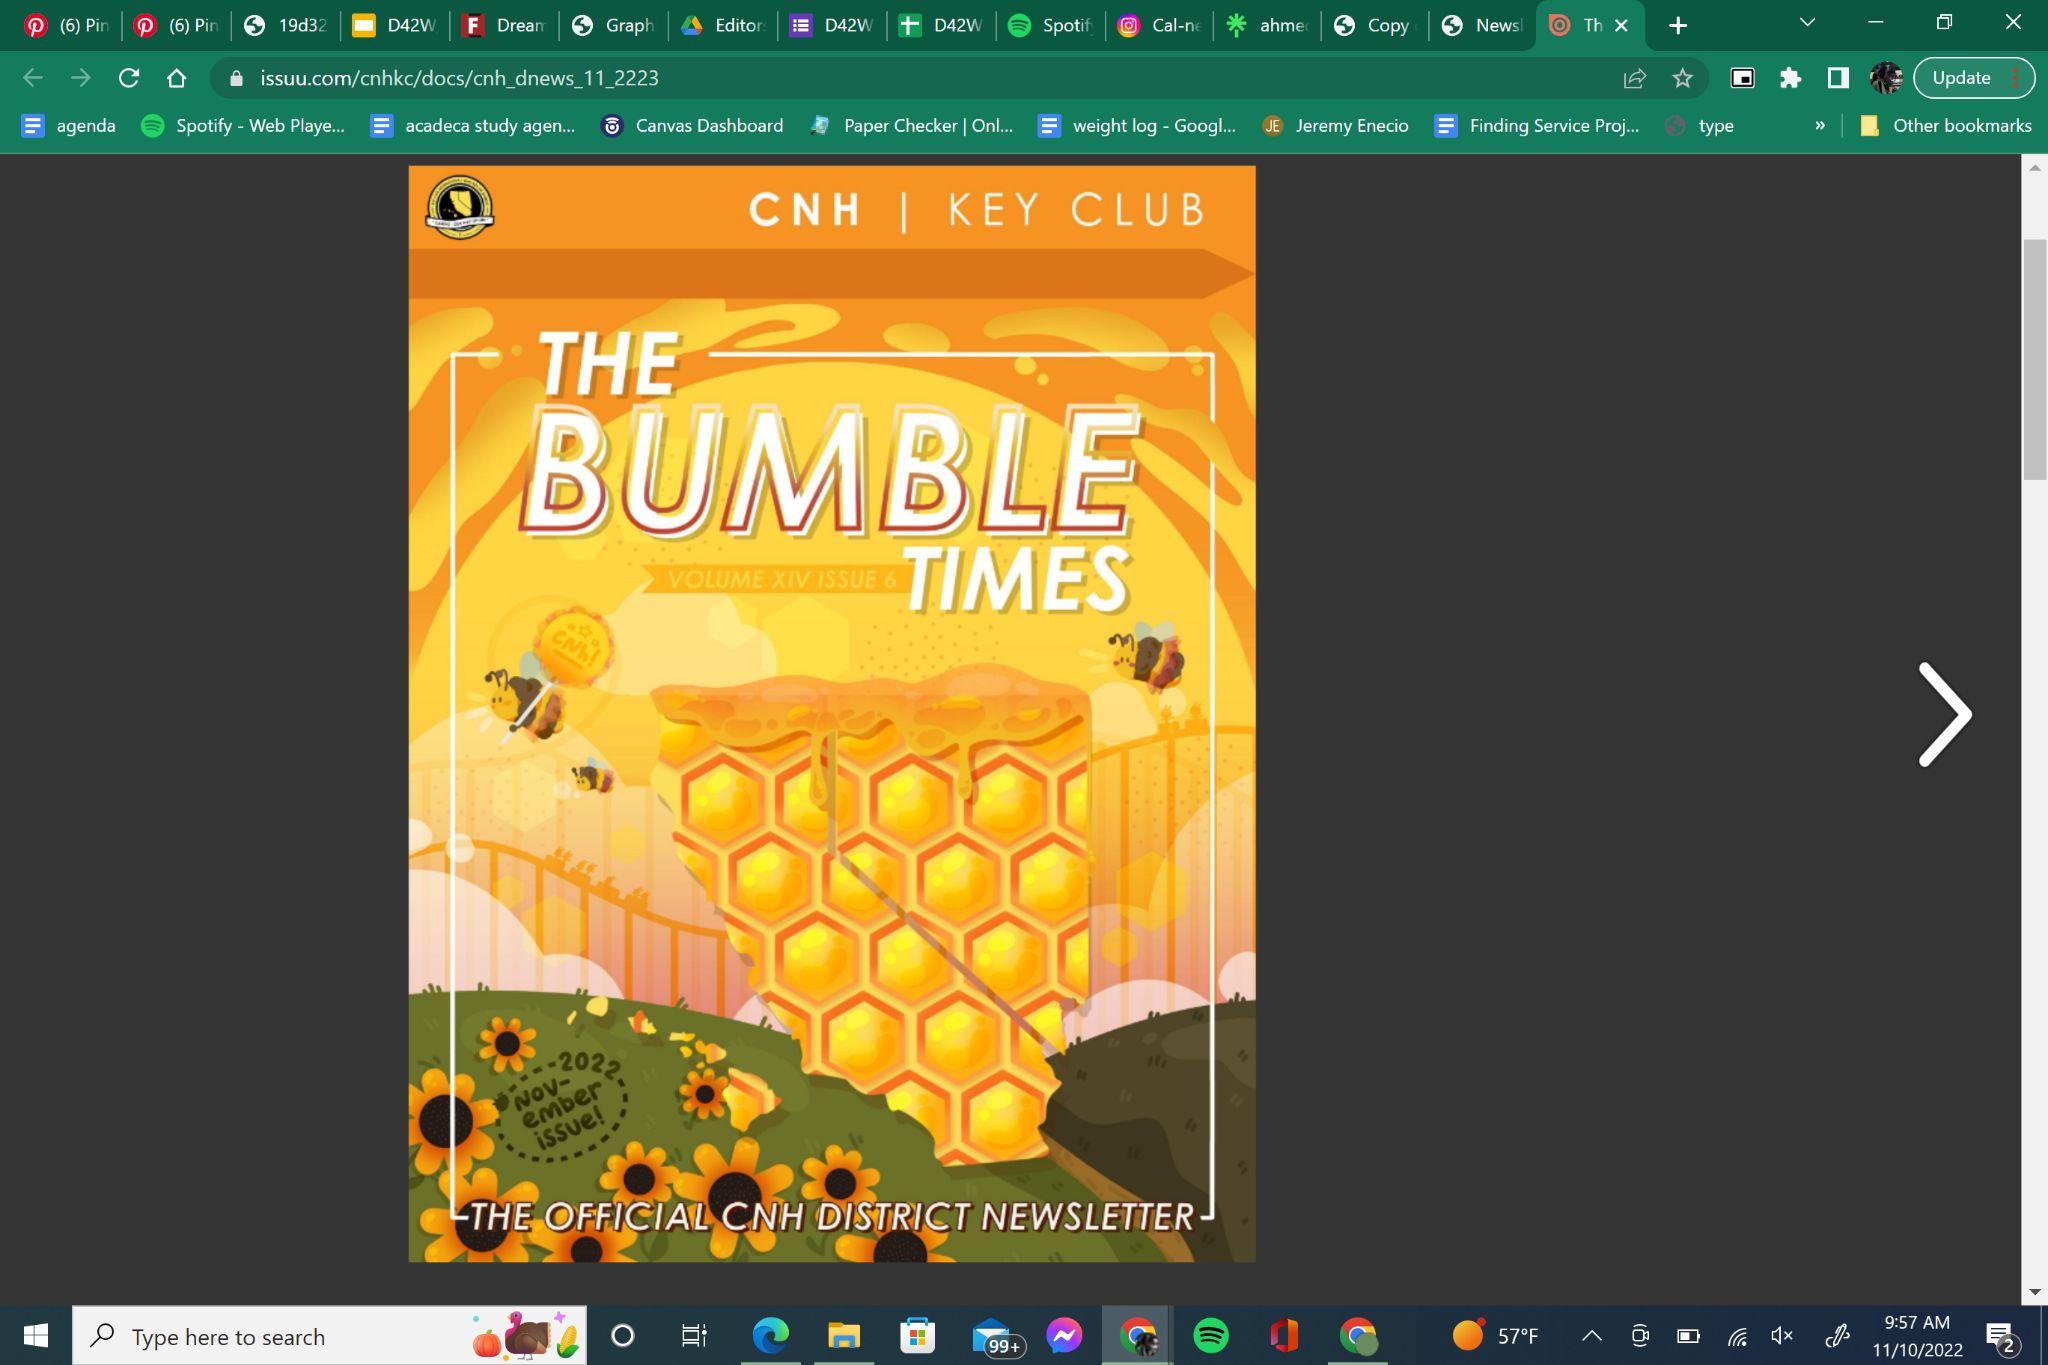Open the Chrome profile avatar
2048x1365 pixels.
pyautogui.click(x=1886, y=78)
